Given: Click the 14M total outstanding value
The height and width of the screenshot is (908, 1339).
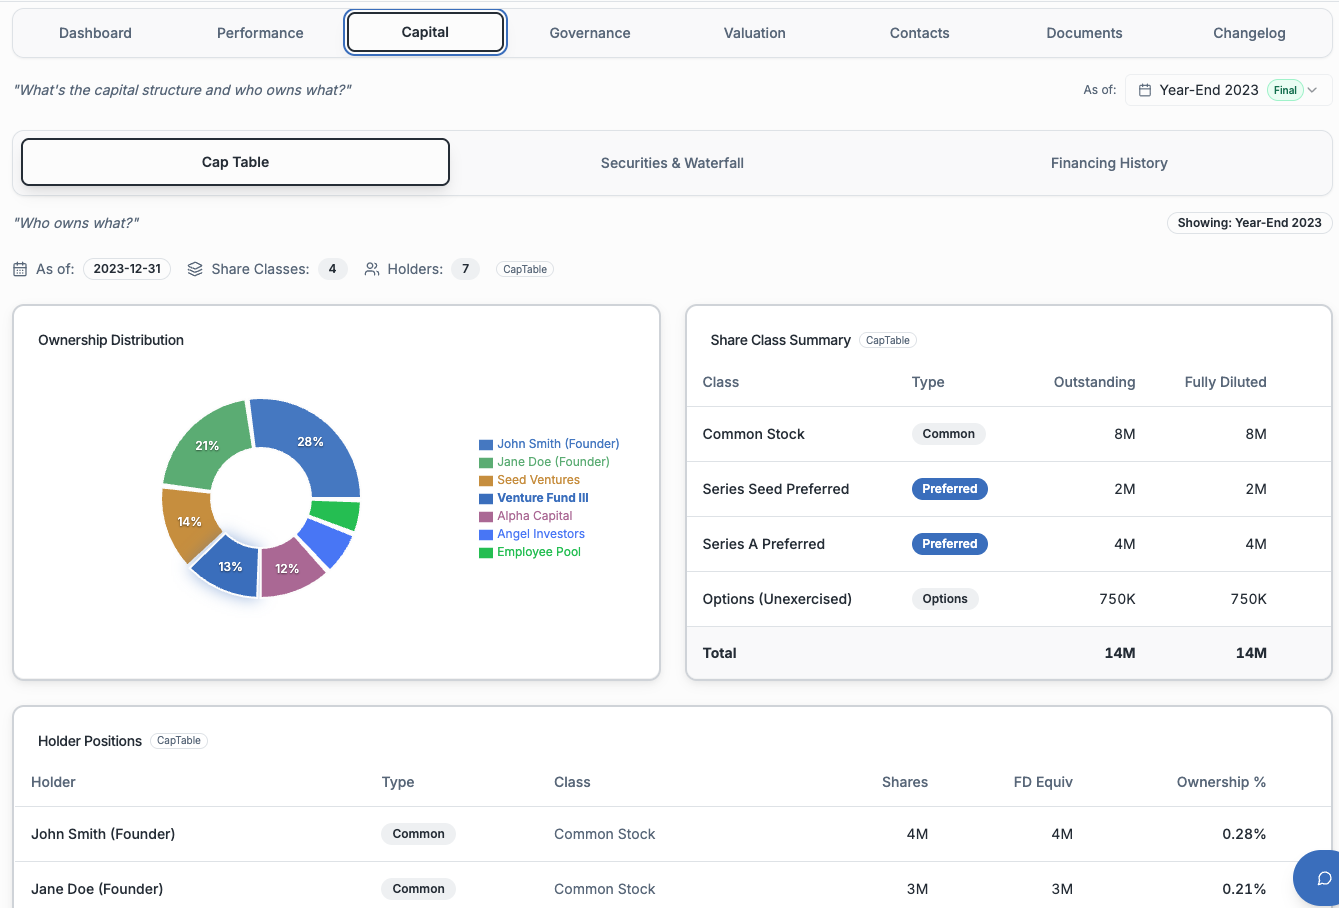Looking at the screenshot, I should (x=1120, y=653).
